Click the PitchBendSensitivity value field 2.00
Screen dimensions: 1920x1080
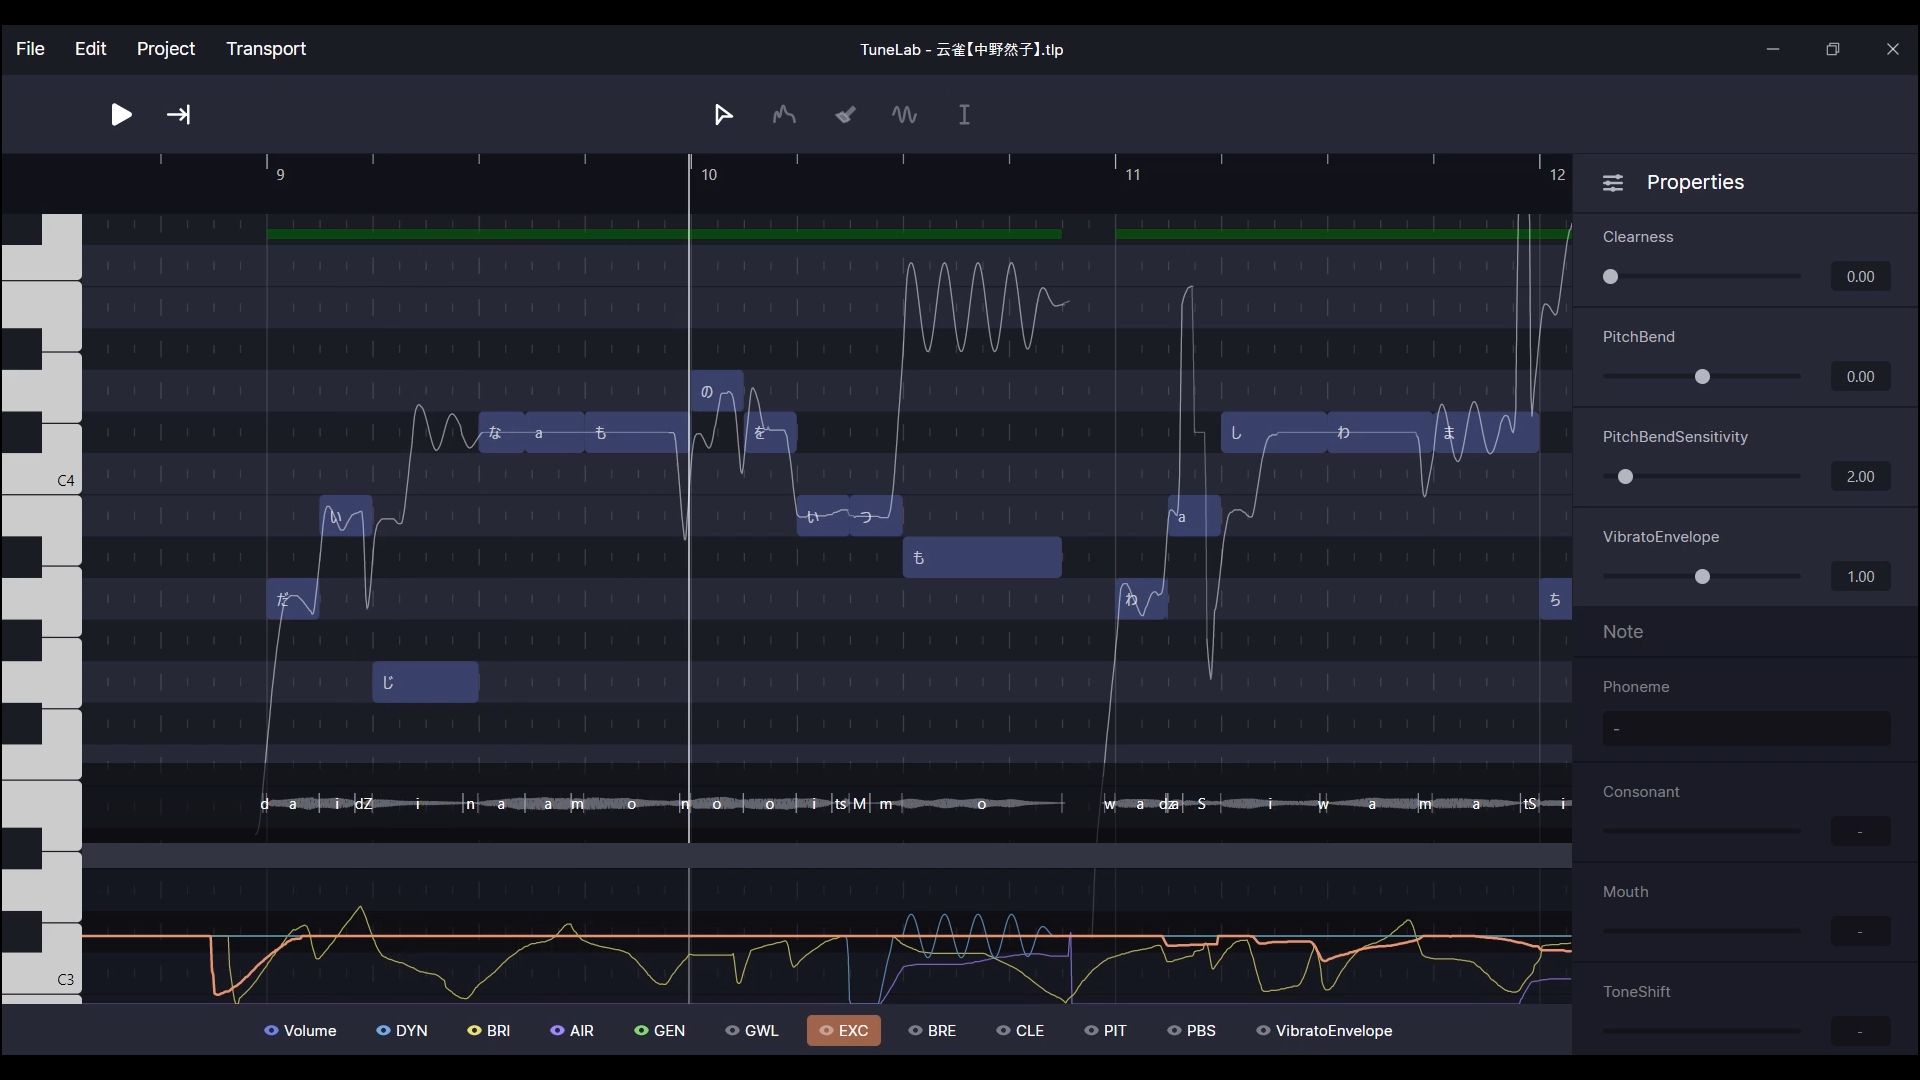(x=1860, y=477)
